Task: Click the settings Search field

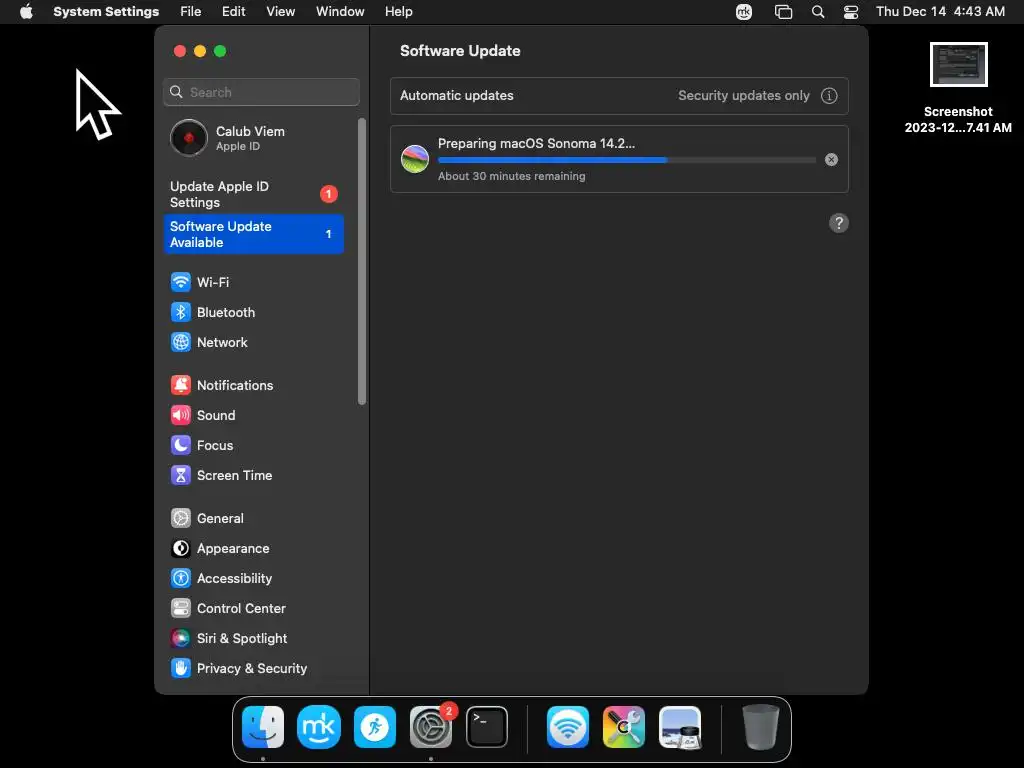Action: [x=261, y=92]
